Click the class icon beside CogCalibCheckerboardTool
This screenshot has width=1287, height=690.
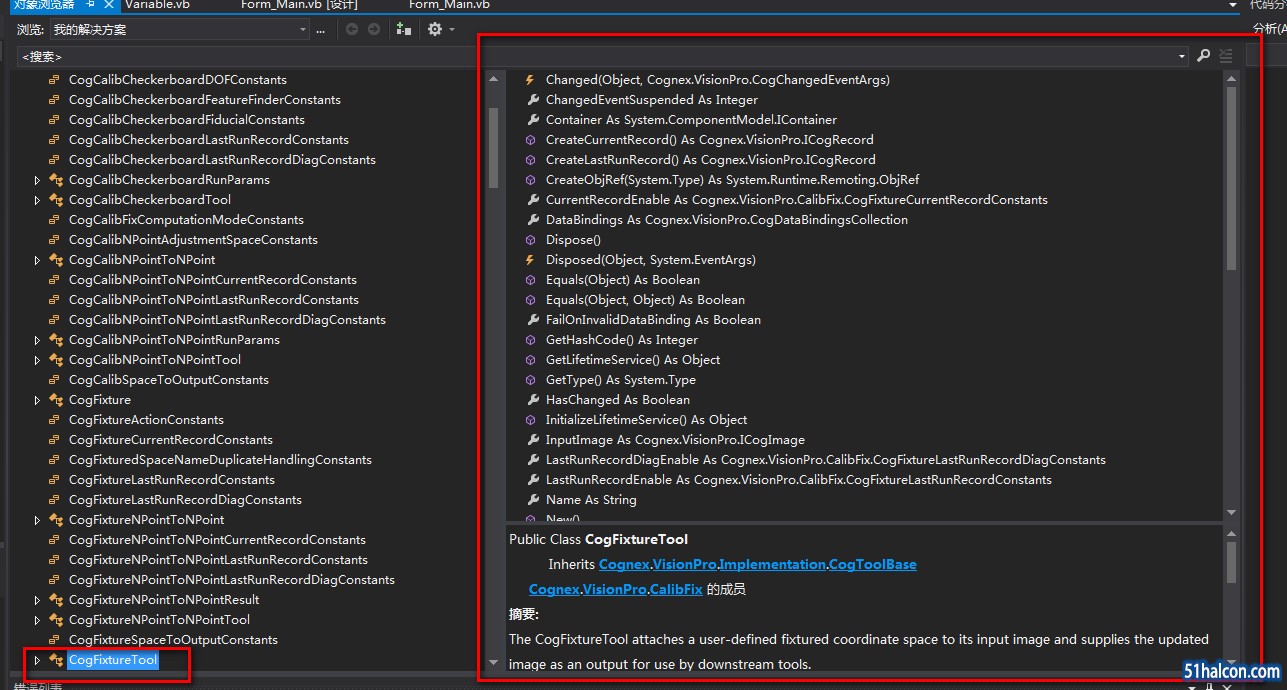56,200
